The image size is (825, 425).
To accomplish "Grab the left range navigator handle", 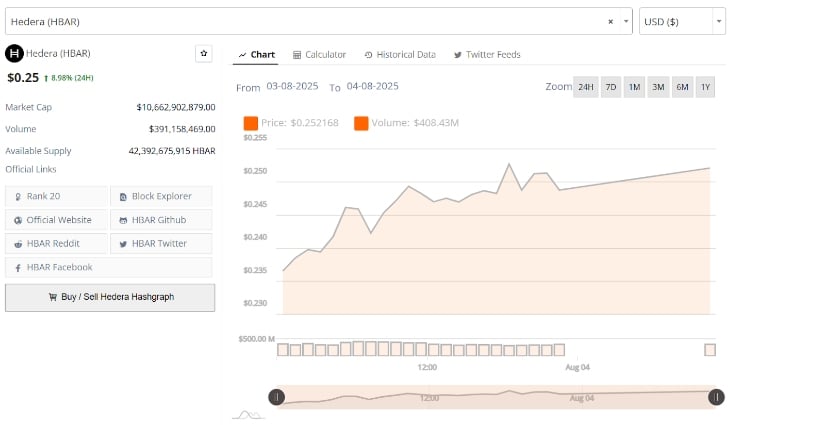I will coord(277,397).
